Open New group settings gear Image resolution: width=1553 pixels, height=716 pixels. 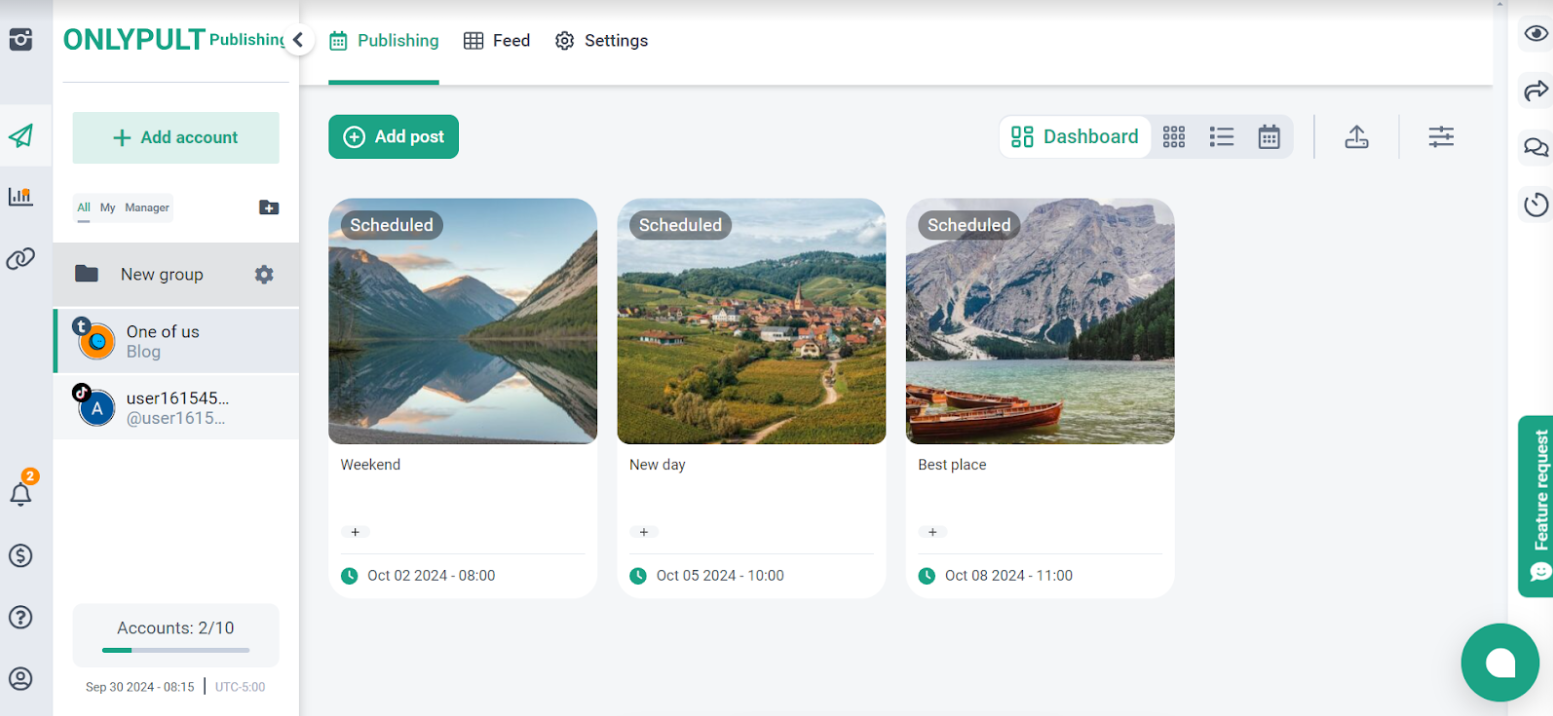coord(264,274)
